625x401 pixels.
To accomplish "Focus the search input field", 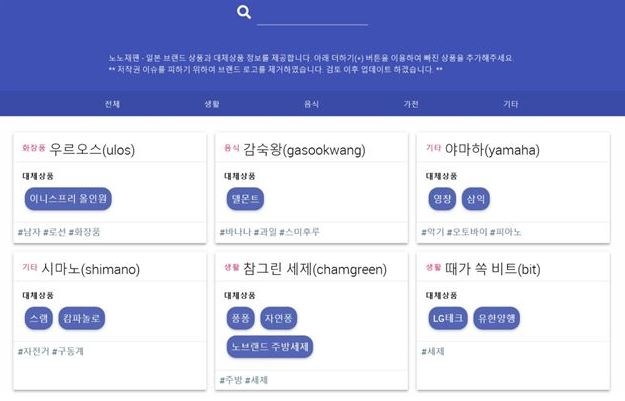I will pyautogui.click(x=312, y=13).
